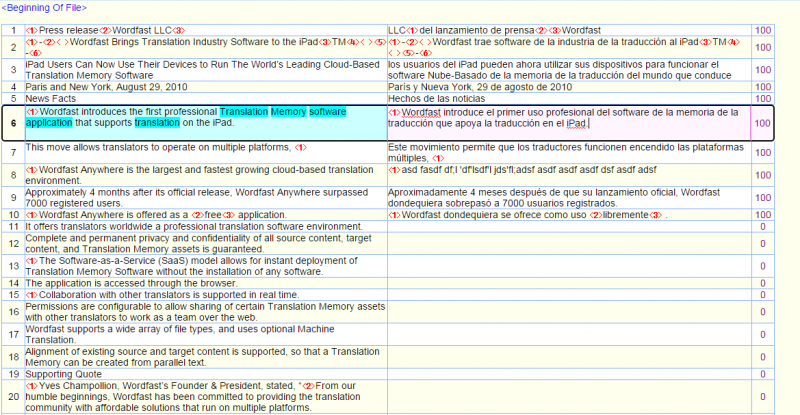Select source 'Yves Champollion, Wordfast's Founder & President'
Screen dimensions: 800x415
click(206, 397)
